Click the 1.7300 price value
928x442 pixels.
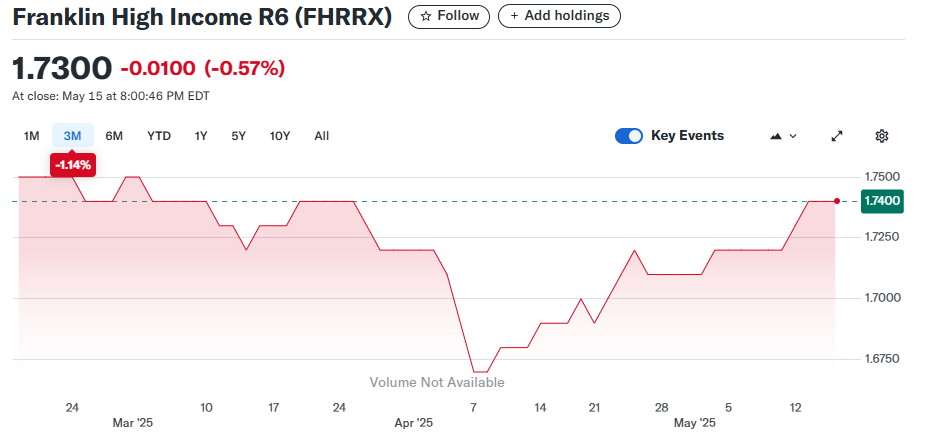[62, 68]
